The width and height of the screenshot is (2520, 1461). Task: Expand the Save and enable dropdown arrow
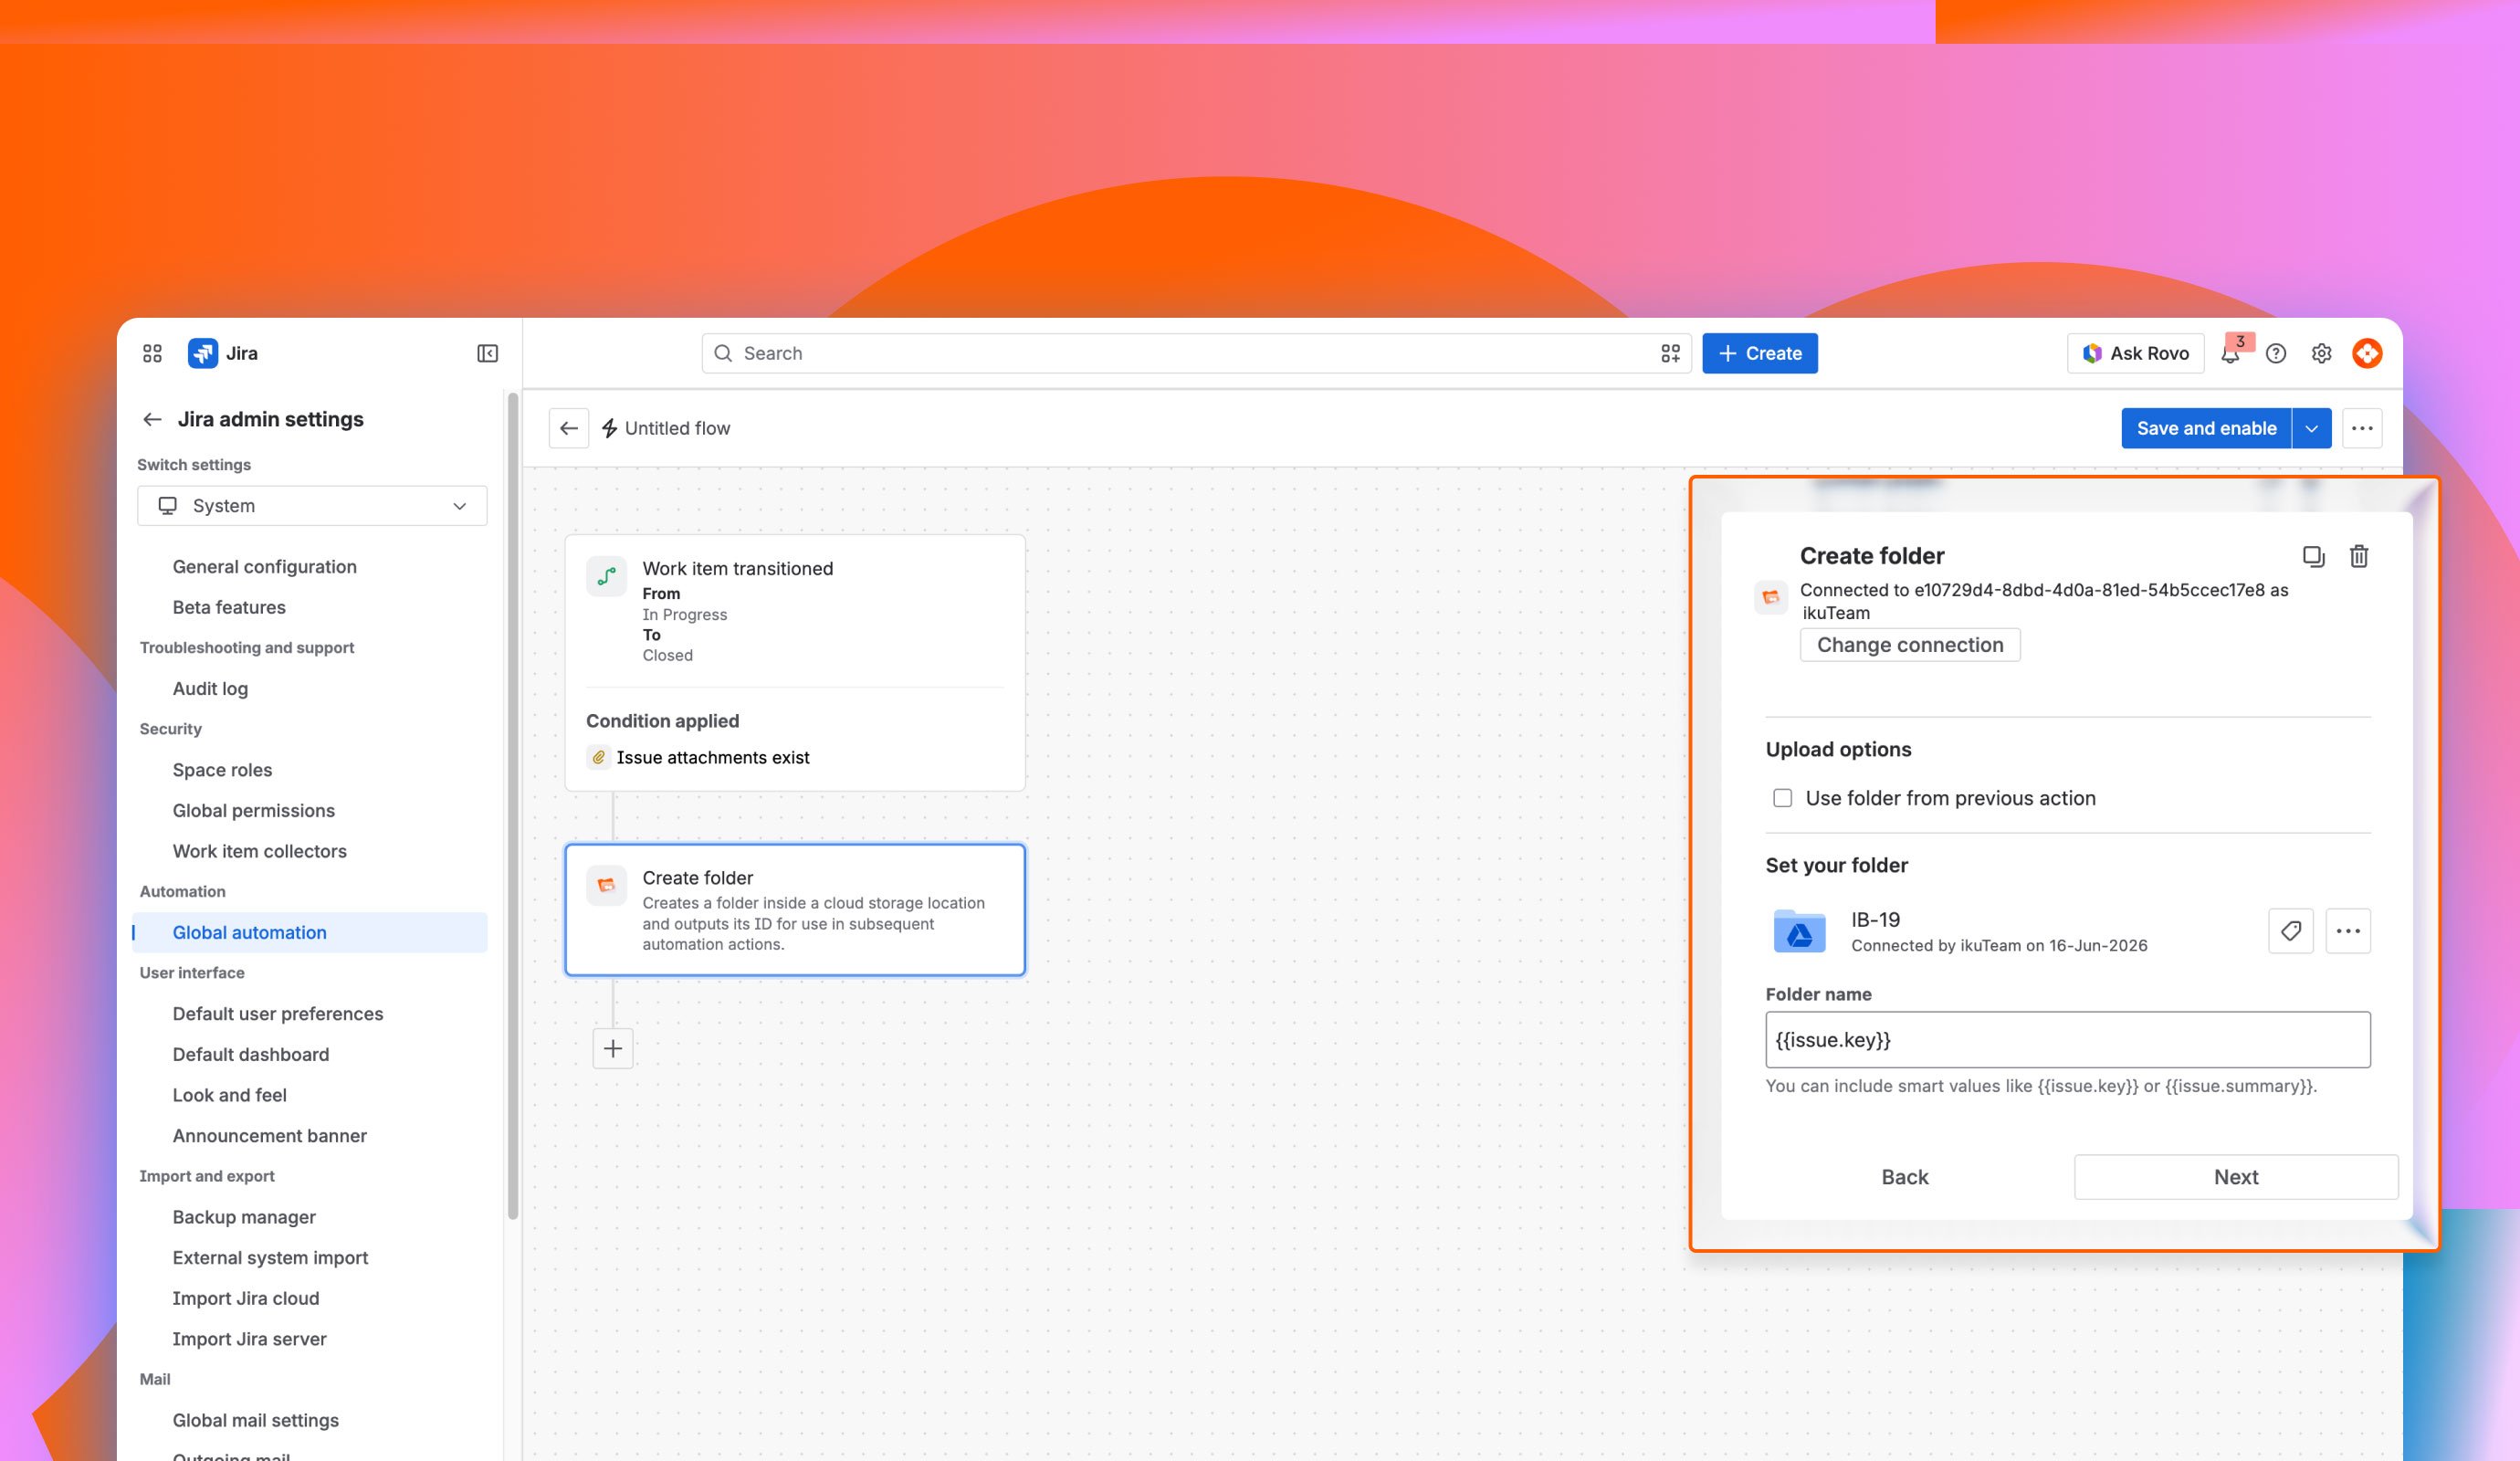(x=2311, y=428)
